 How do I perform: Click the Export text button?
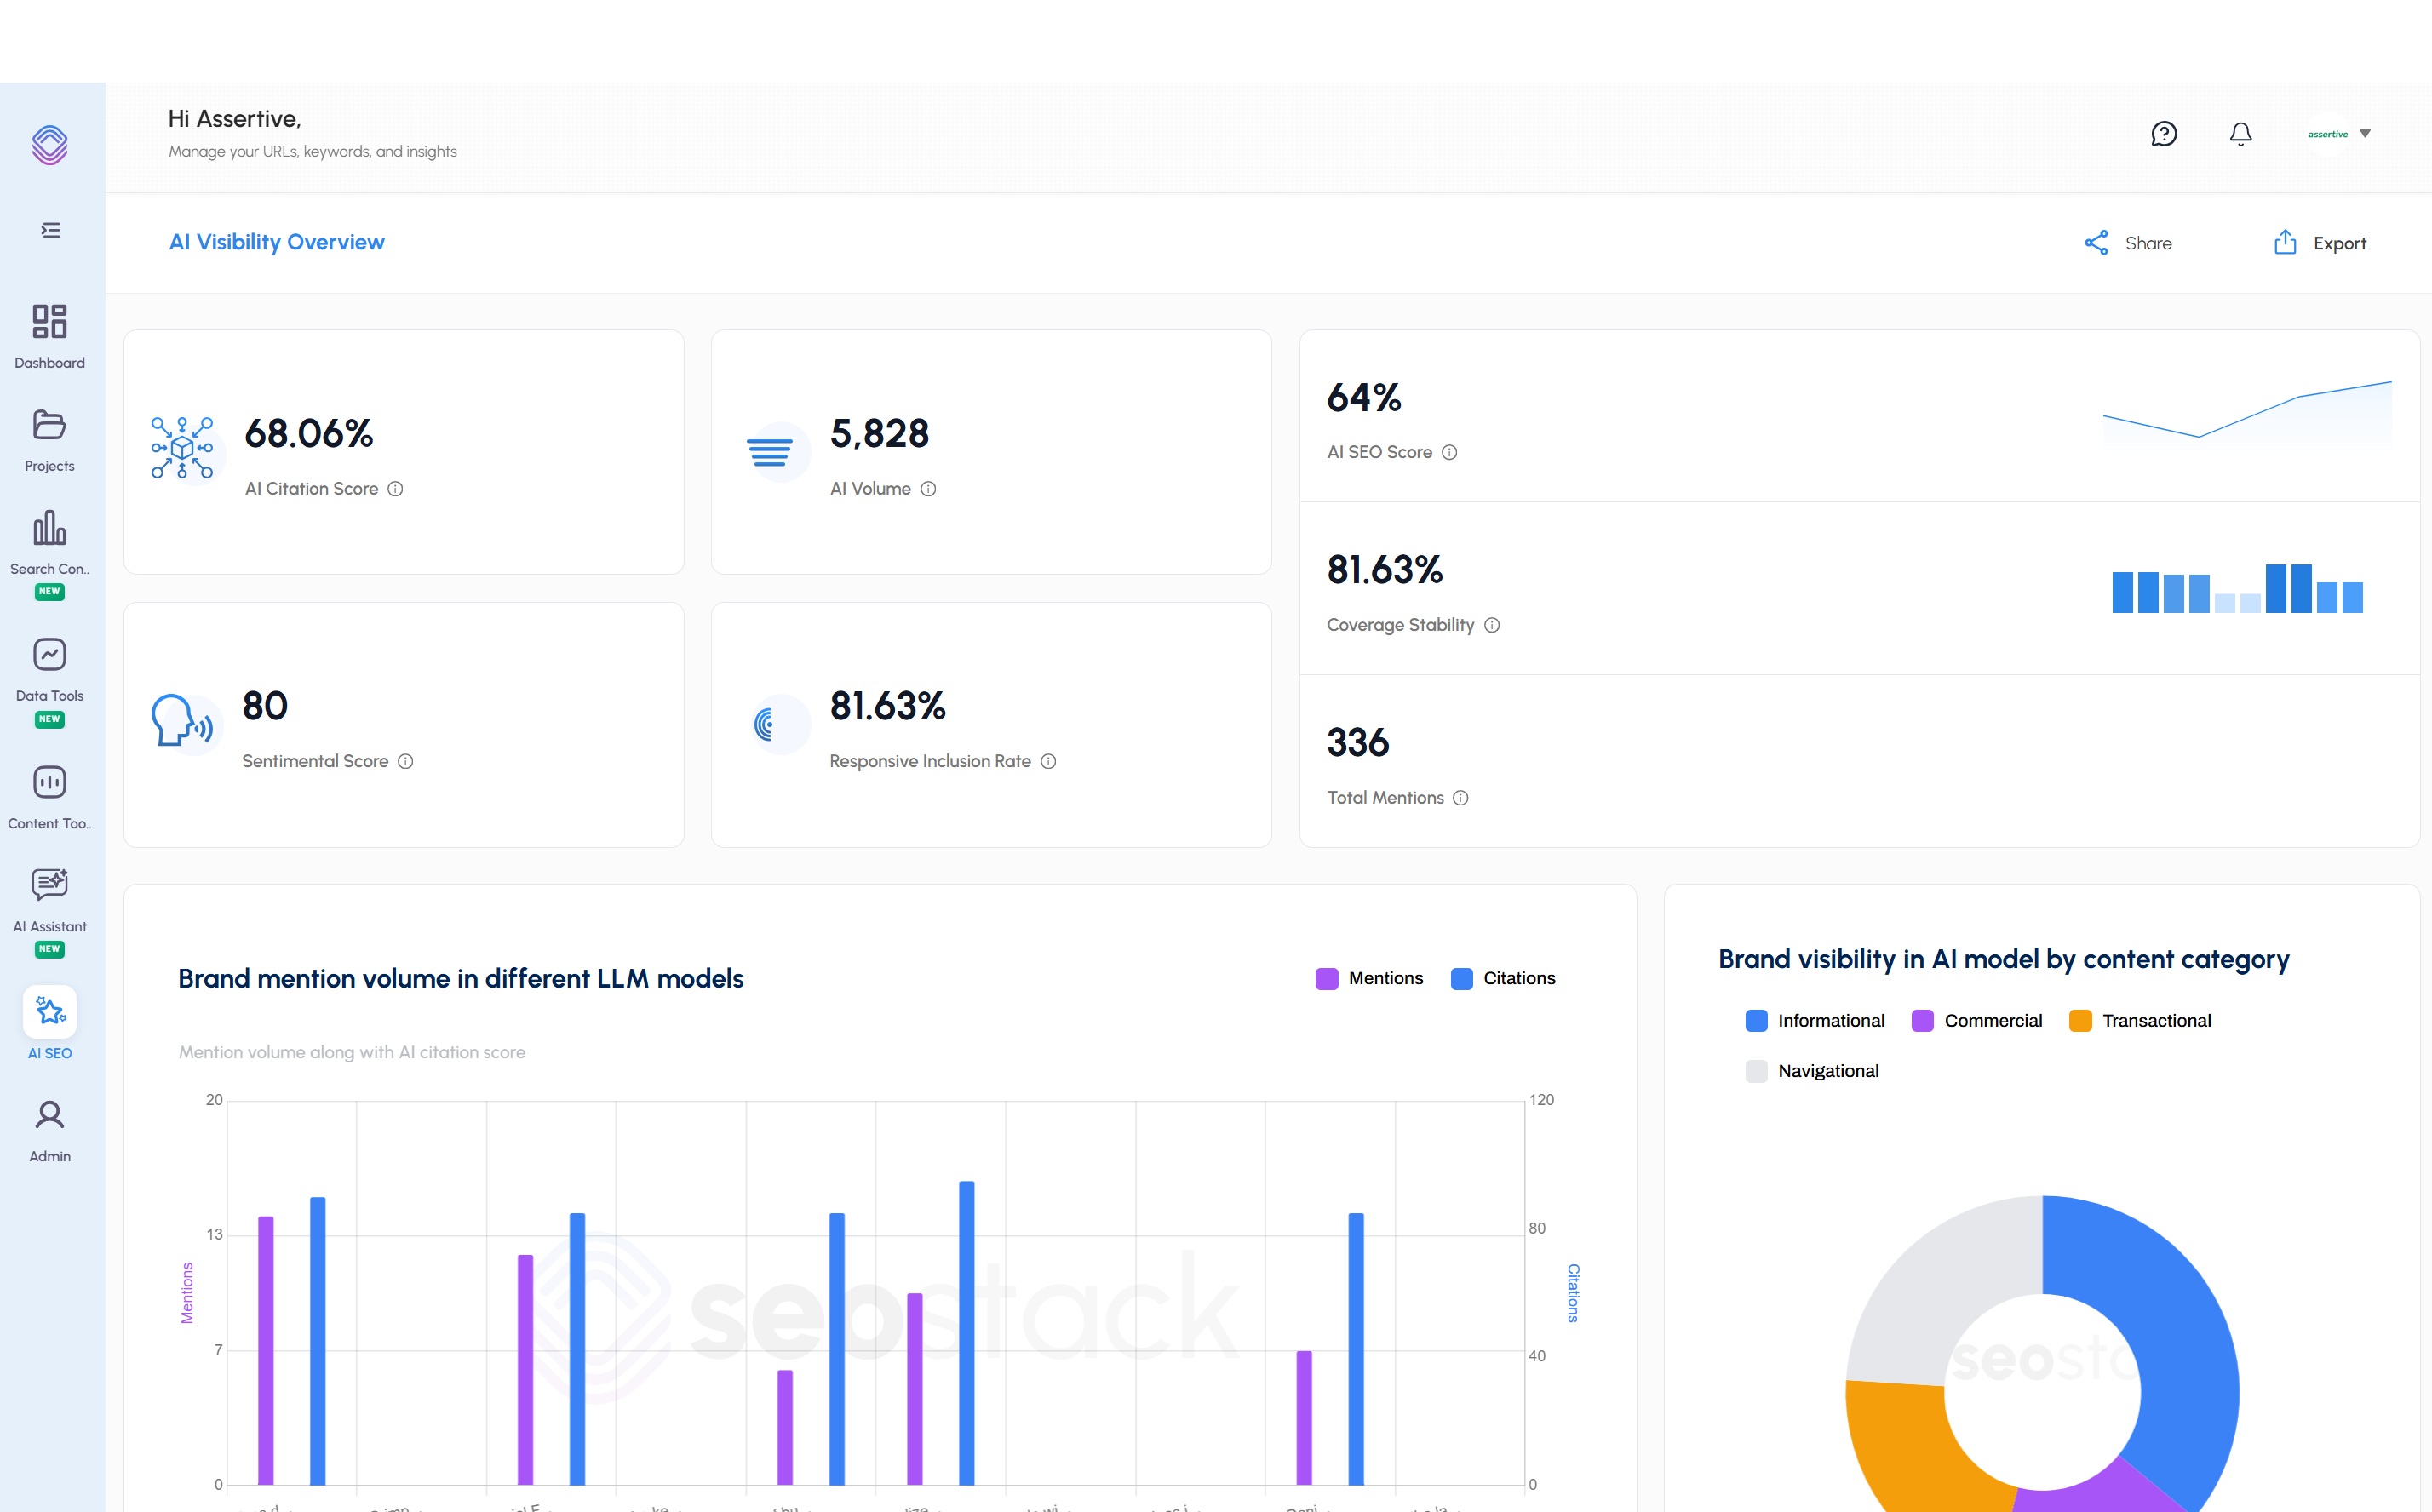[2339, 243]
